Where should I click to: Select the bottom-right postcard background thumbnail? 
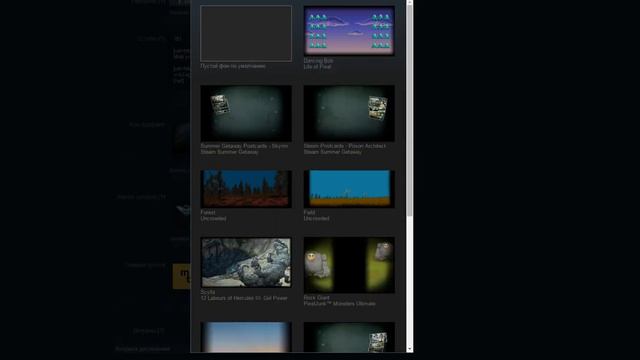[349, 337]
